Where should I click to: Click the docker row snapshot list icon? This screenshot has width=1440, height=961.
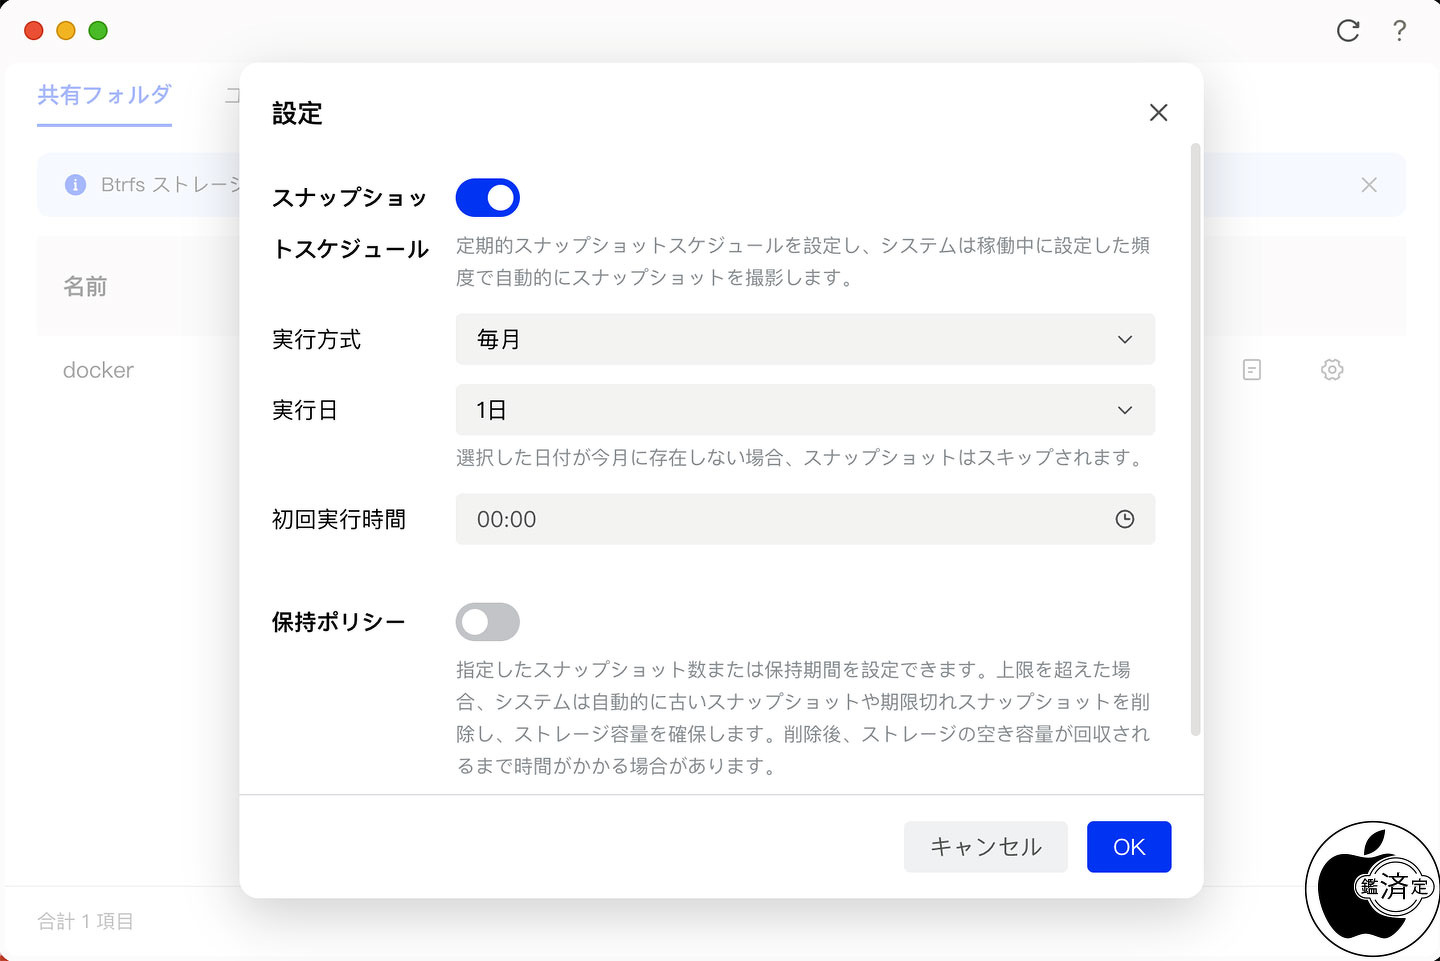pos(1252,370)
